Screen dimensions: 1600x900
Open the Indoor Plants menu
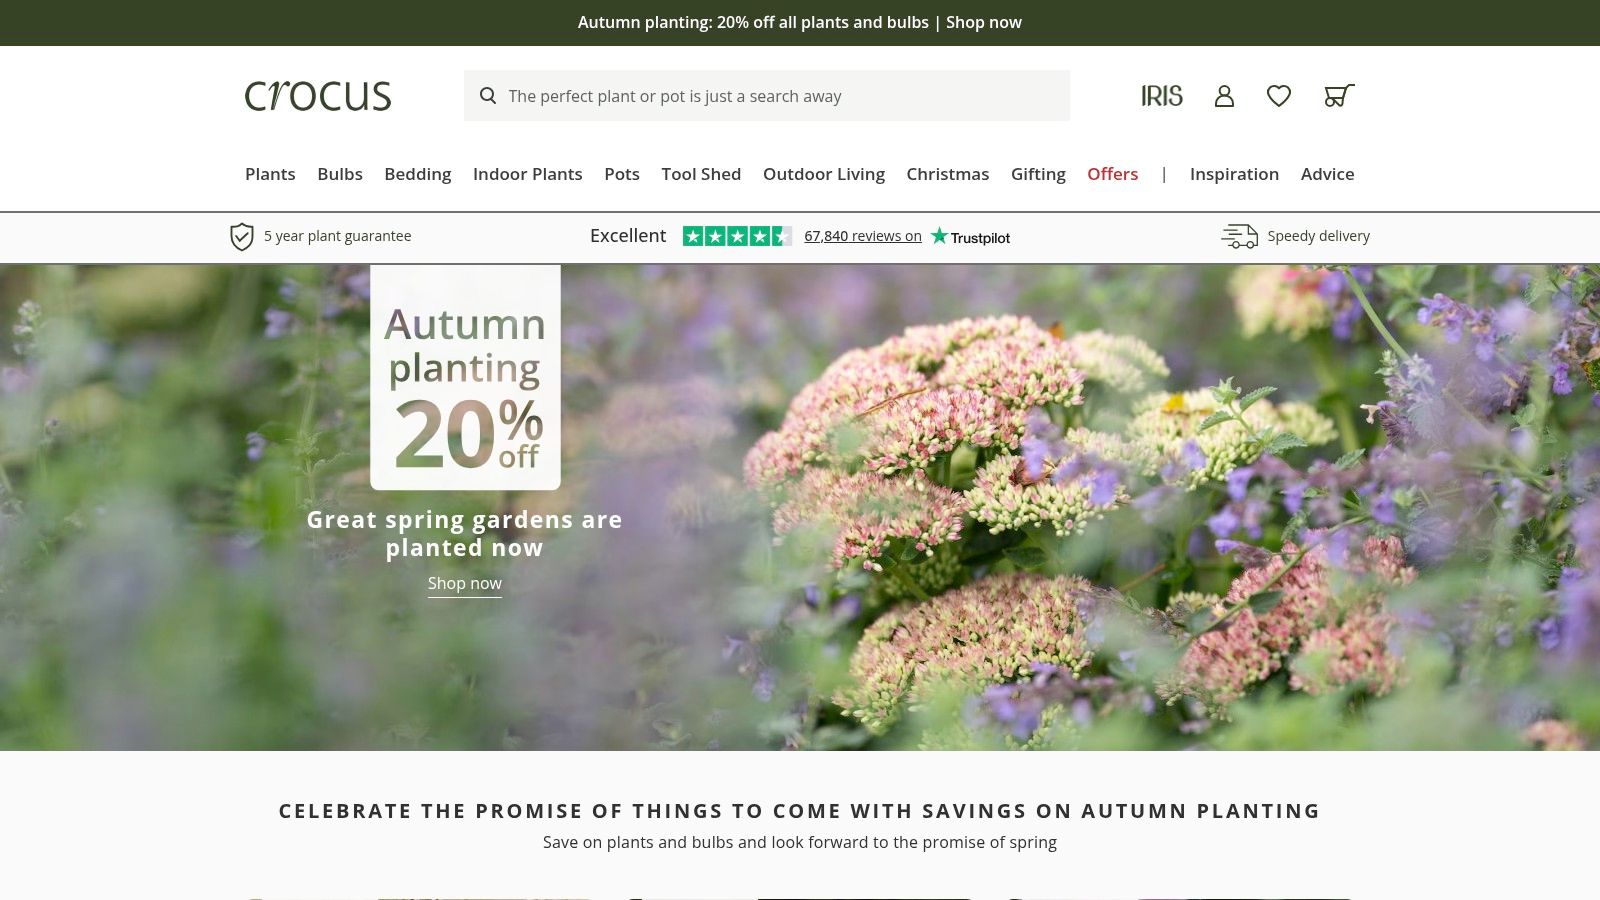pyautogui.click(x=528, y=174)
